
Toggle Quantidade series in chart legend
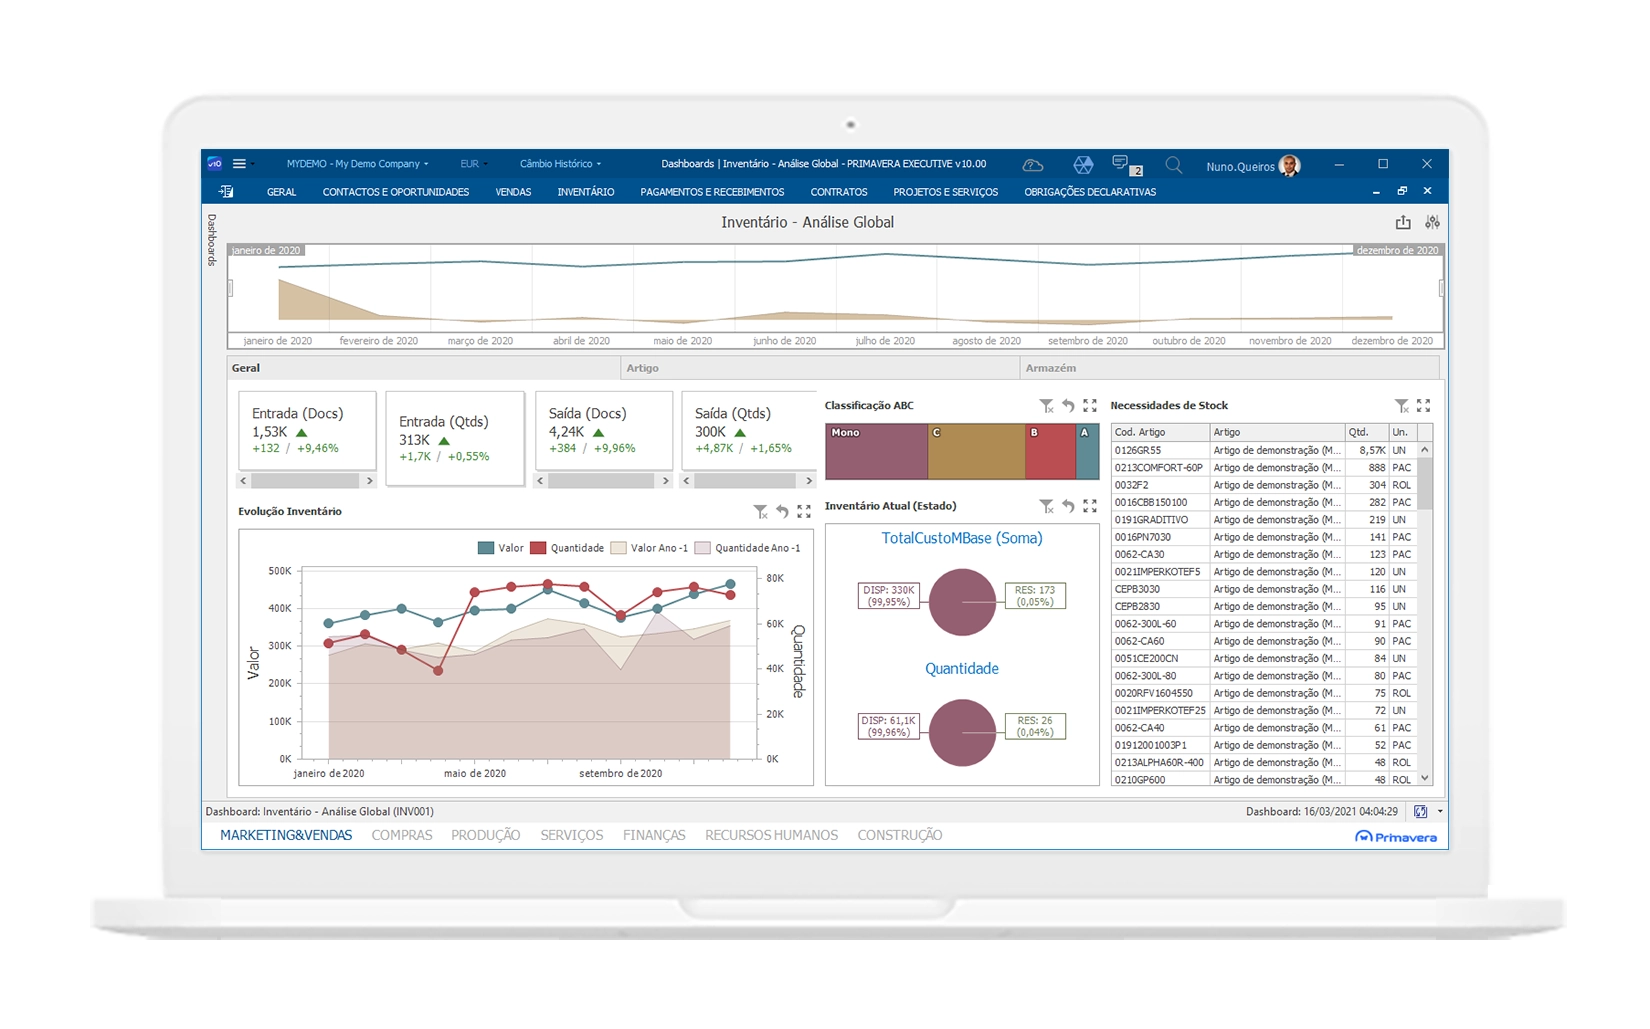(567, 548)
